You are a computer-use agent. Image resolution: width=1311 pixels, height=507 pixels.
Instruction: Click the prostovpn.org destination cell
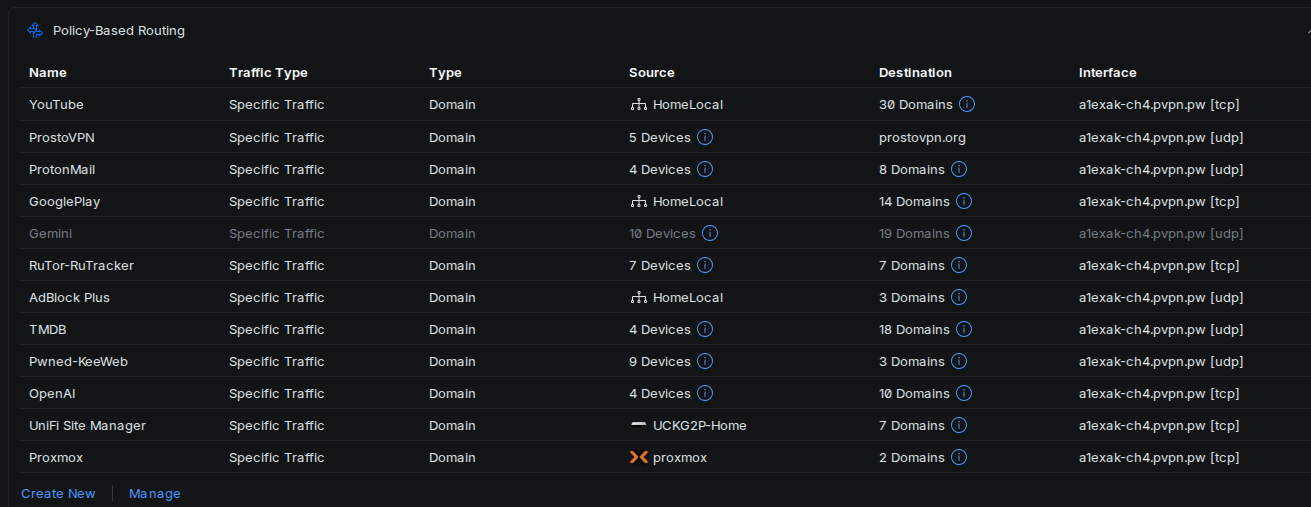pos(922,137)
